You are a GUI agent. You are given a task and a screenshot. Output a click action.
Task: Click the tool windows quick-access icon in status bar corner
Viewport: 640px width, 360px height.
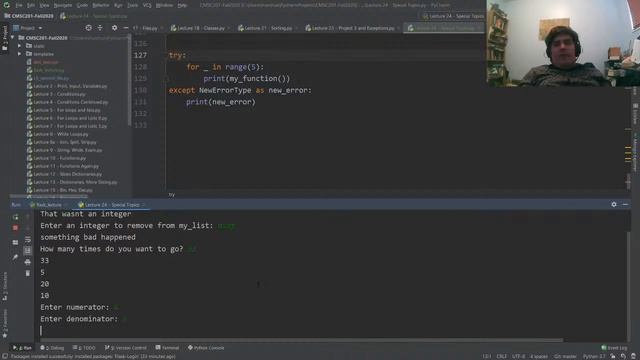tap(4, 356)
